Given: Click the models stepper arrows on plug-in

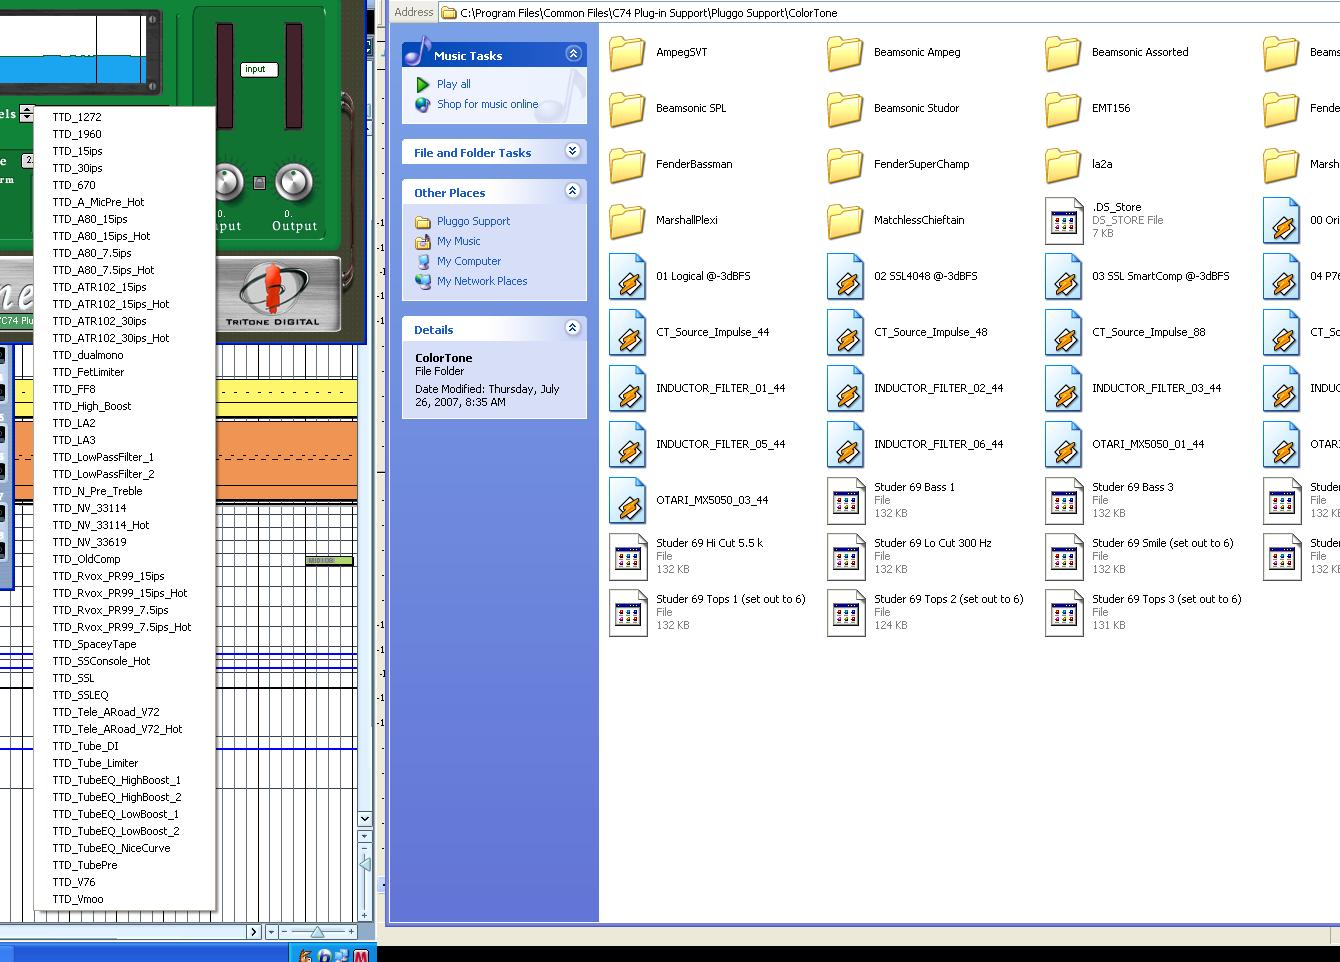Looking at the screenshot, I should click(27, 114).
